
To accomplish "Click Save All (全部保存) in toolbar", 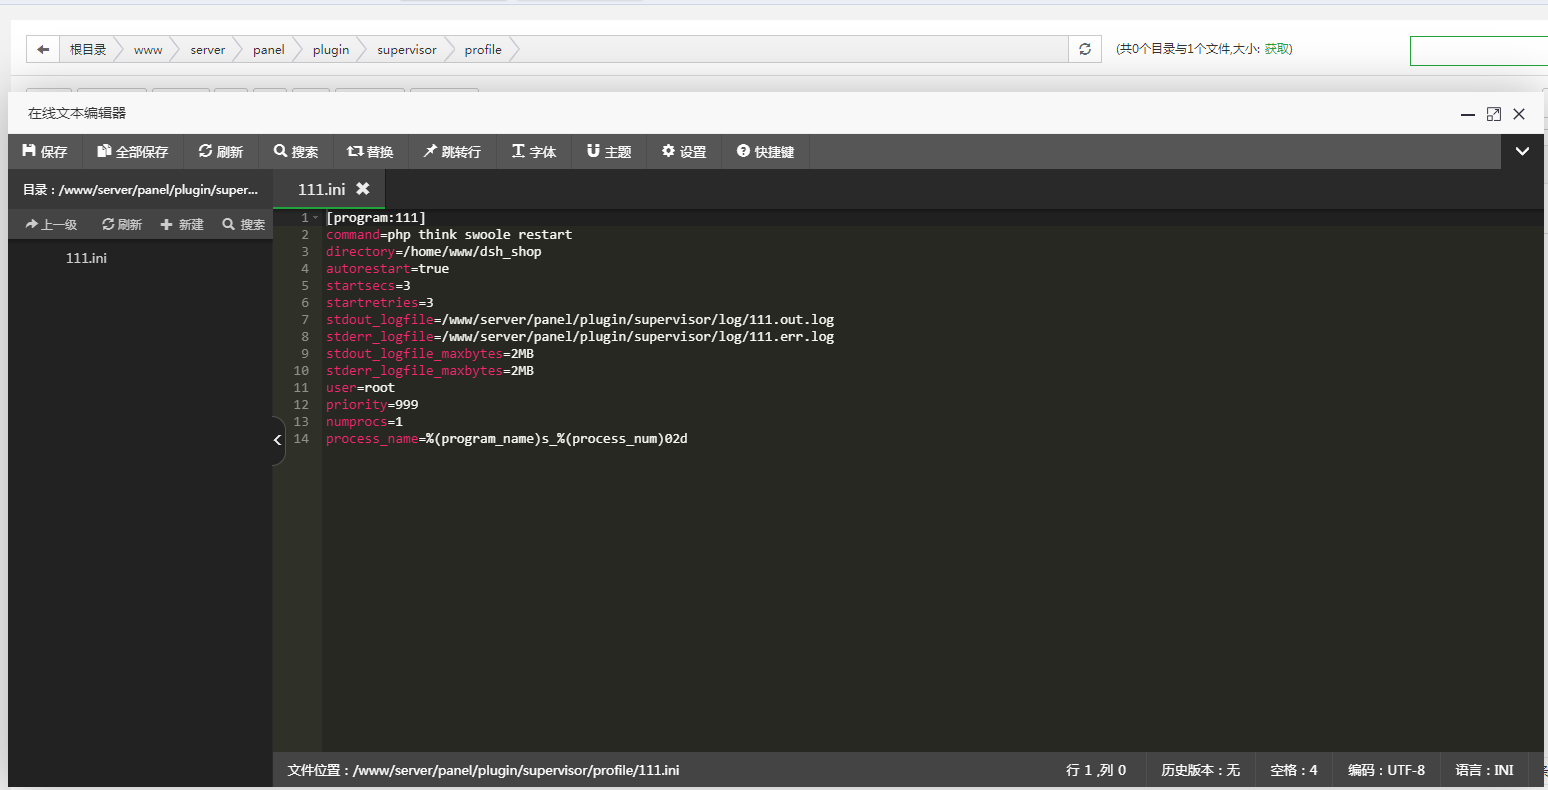I will 132,152.
